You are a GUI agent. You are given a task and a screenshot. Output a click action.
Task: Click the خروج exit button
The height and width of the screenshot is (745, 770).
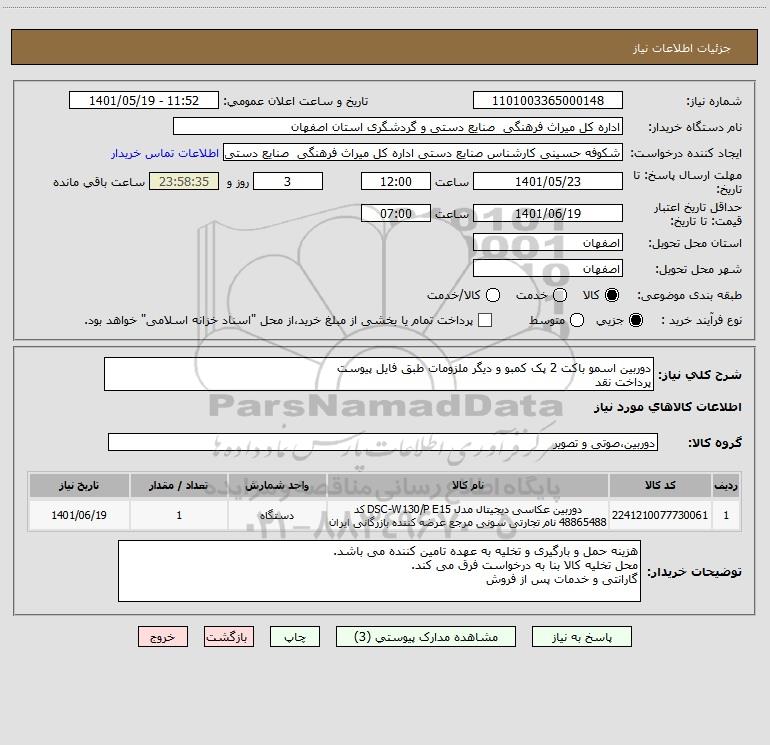click(x=163, y=637)
